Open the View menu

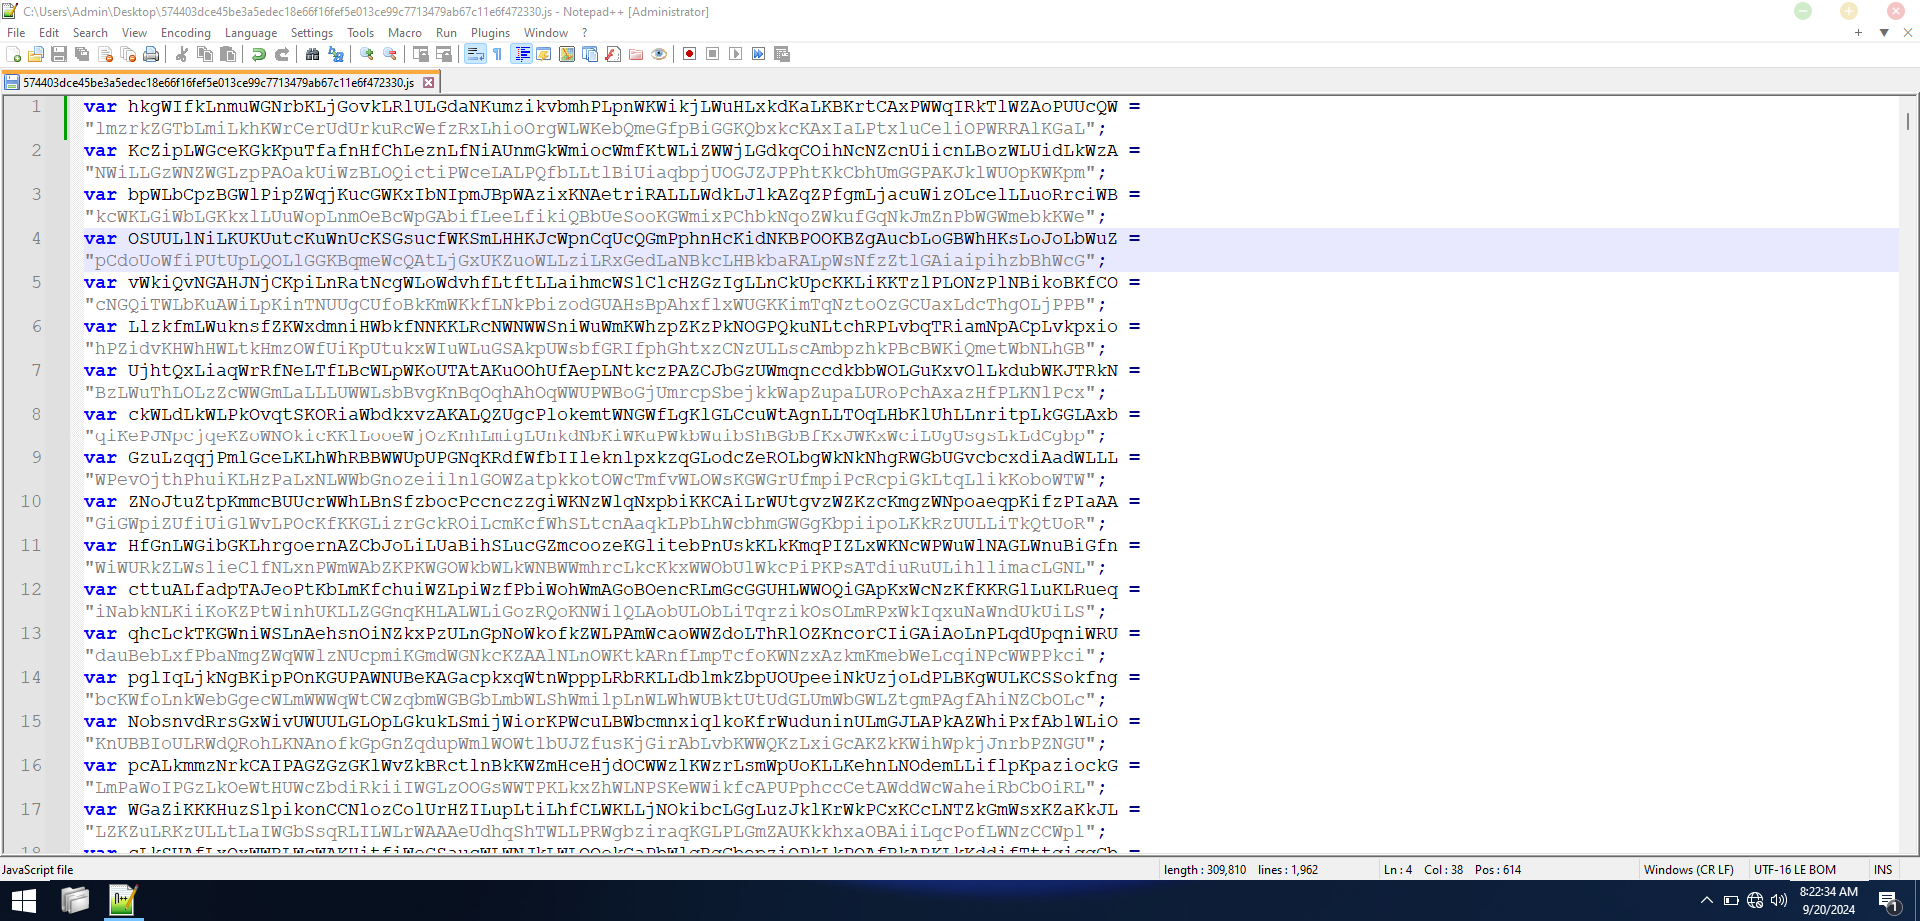coord(134,33)
